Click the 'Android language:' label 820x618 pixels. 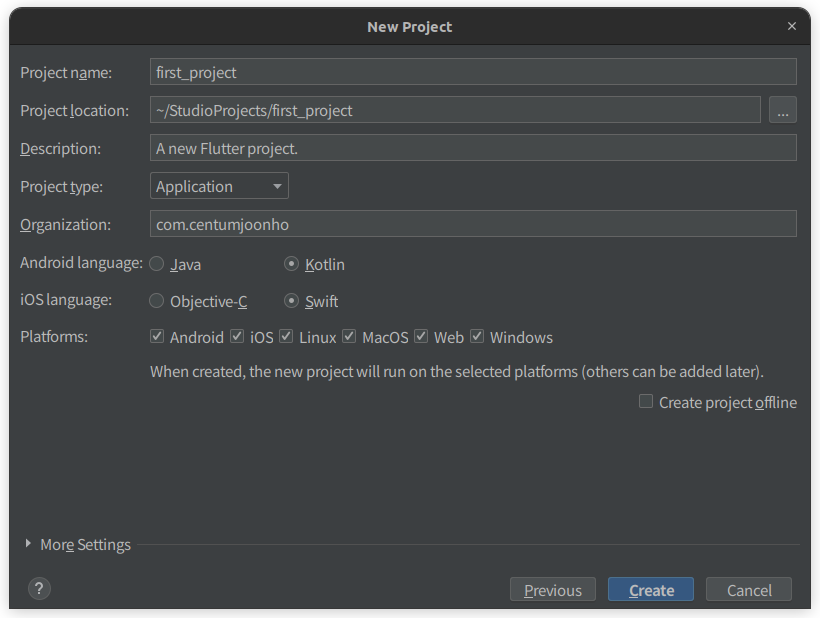pyautogui.click(x=81, y=262)
